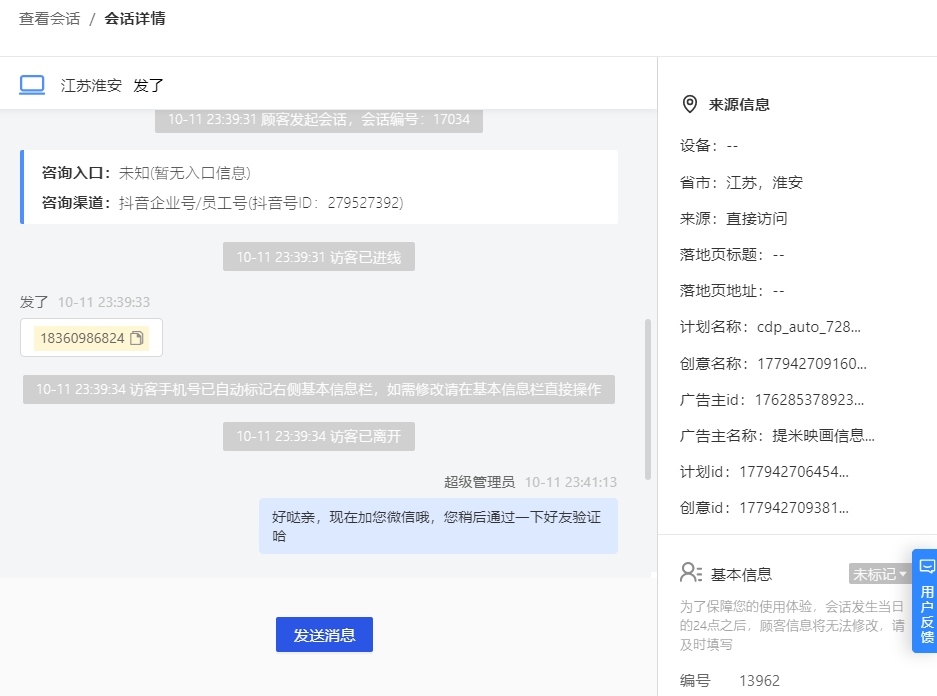Viewport: 937px width, 696px height.
Task: Click the 会话详情 breadcrumb label
Action: coord(135,19)
